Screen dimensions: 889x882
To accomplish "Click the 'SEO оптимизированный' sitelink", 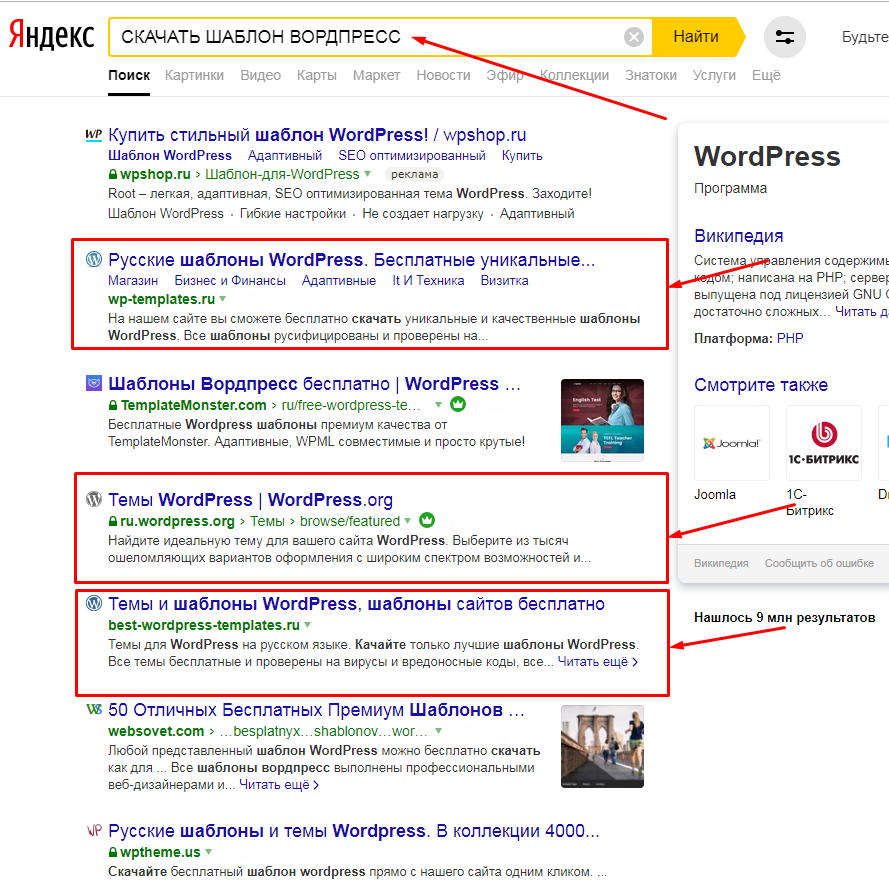I will (x=412, y=155).
